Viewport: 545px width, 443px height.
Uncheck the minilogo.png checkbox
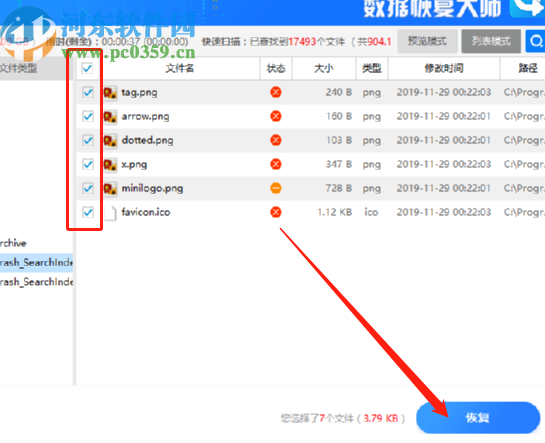coord(88,188)
